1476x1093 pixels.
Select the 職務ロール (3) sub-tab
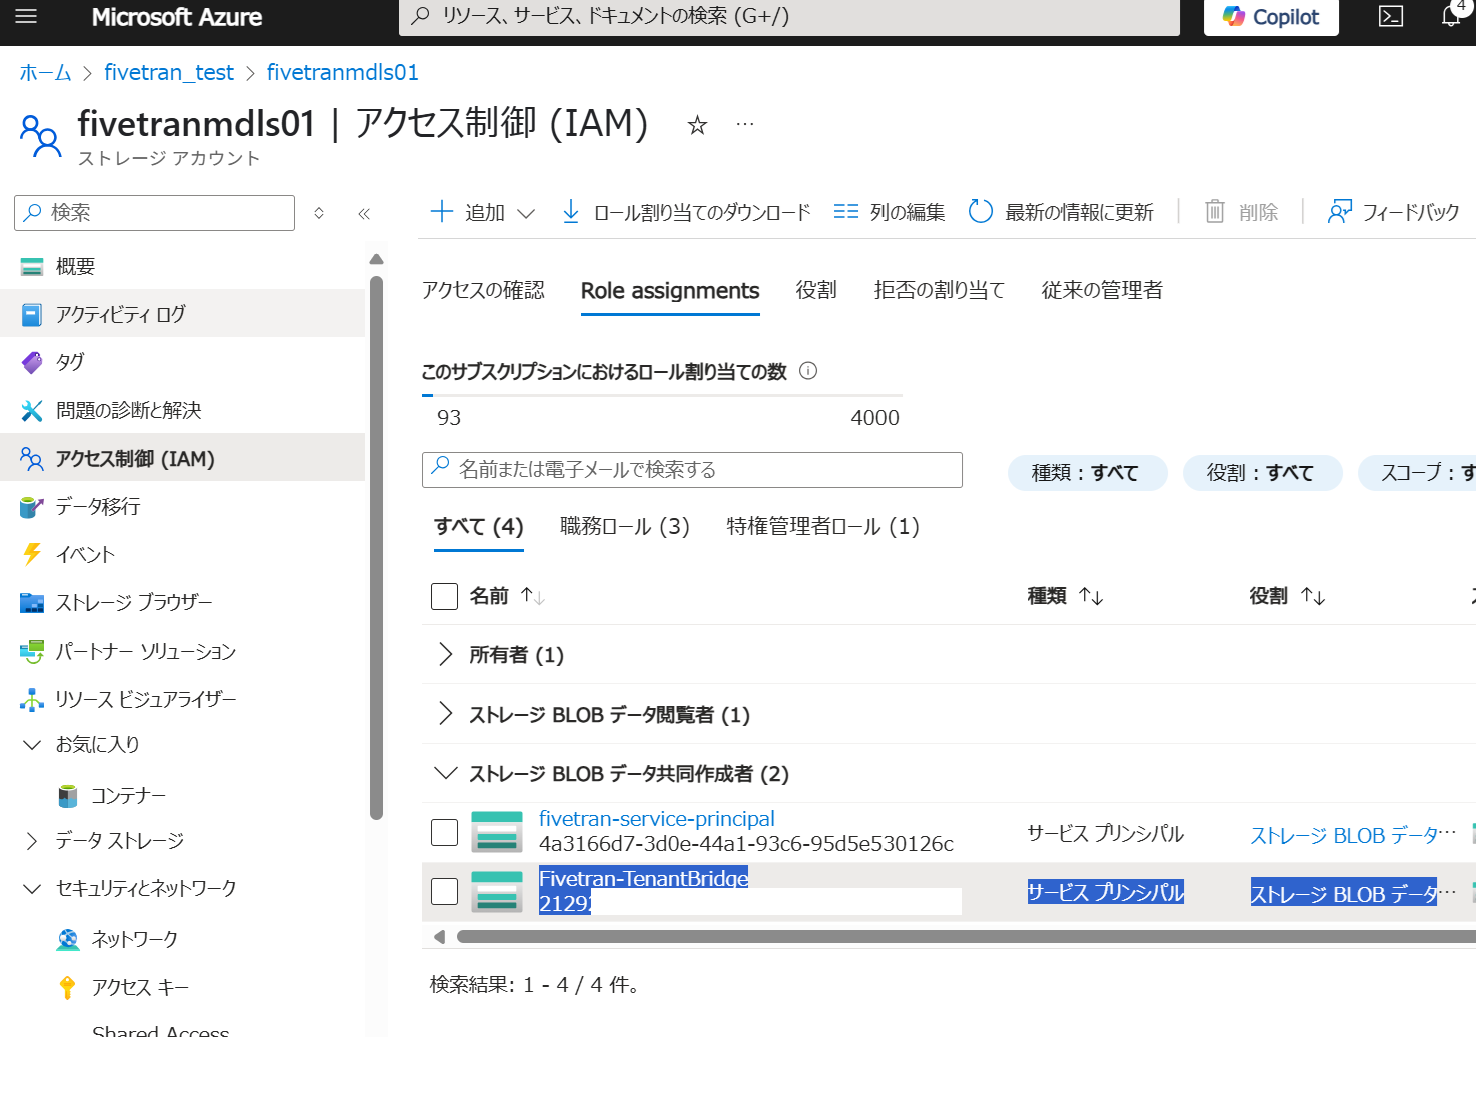(x=625, y=527)
